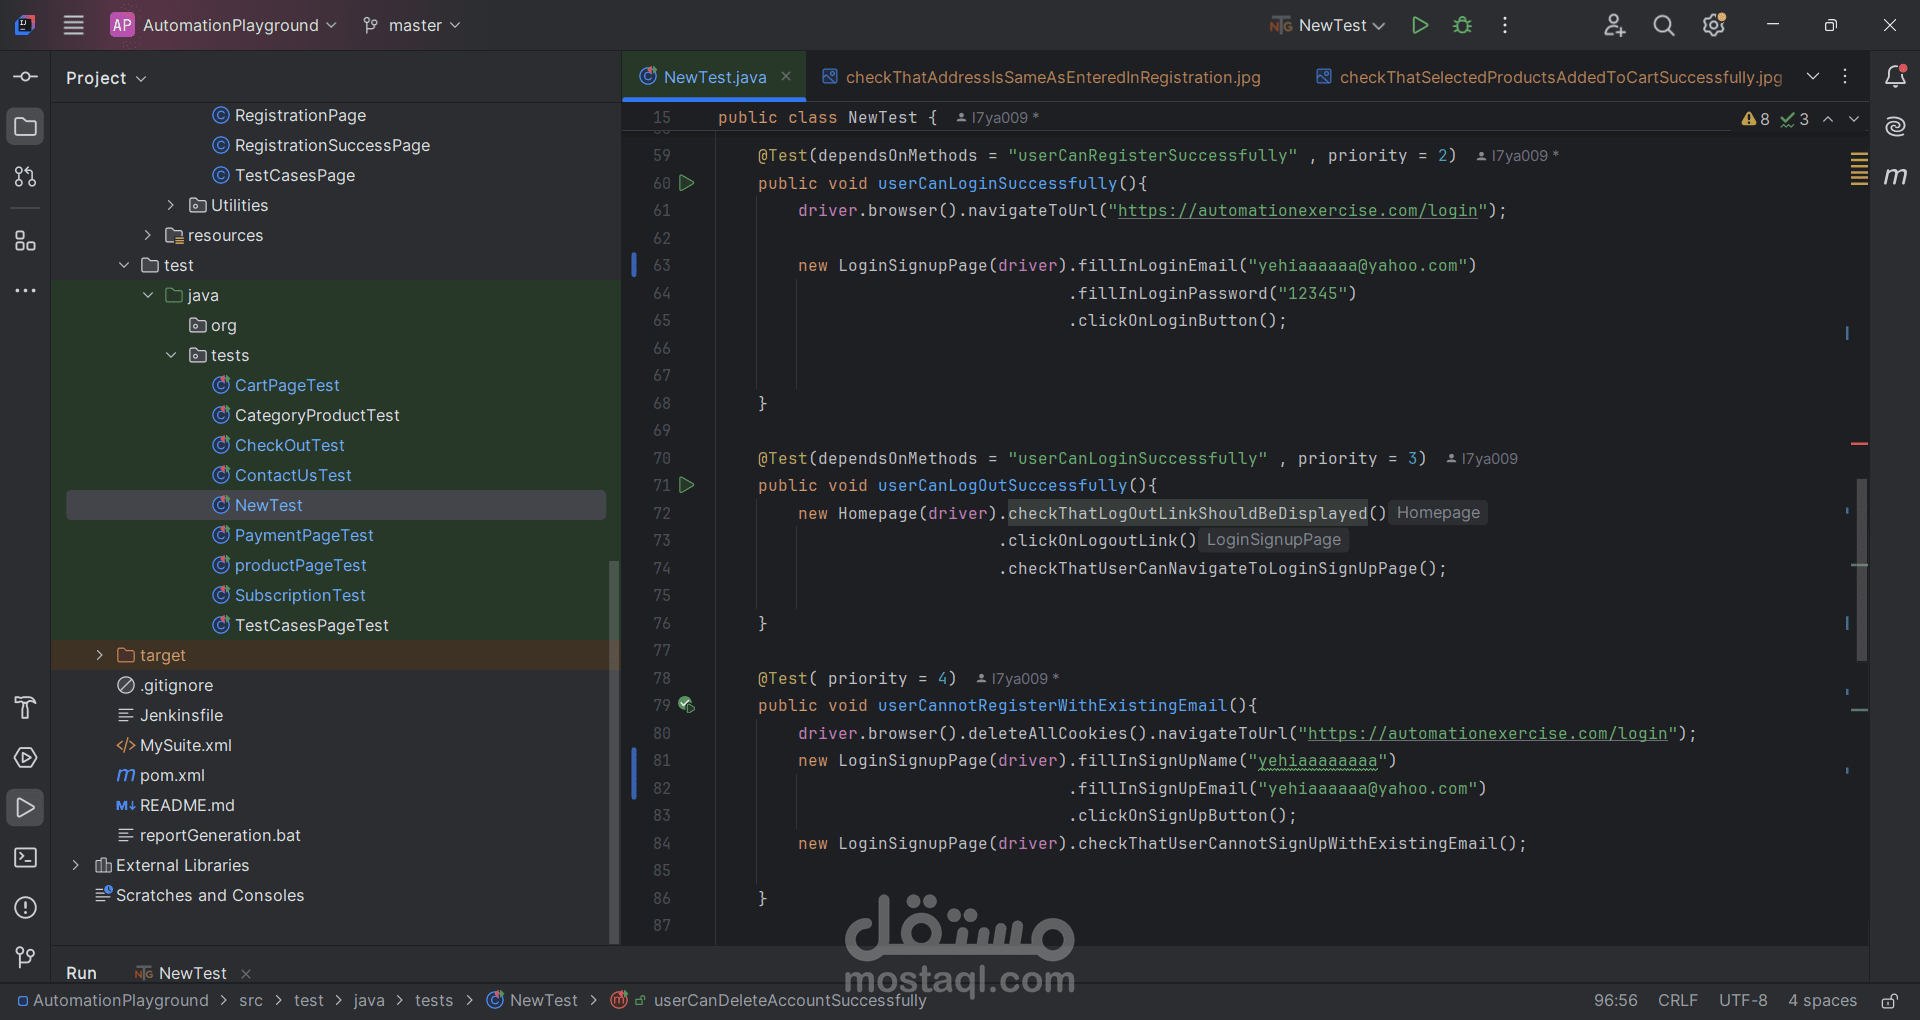Screen dimensions: 1920x1020
Task: Open the AutomationPlayground project dropdown
Action: tap(223, 25)
